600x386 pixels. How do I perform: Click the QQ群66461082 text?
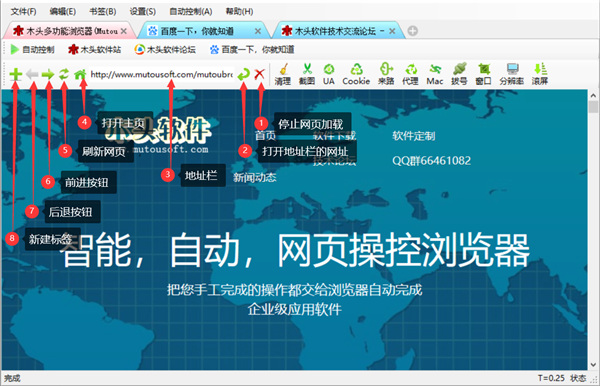pyautogui.click(x=431, y=160)
